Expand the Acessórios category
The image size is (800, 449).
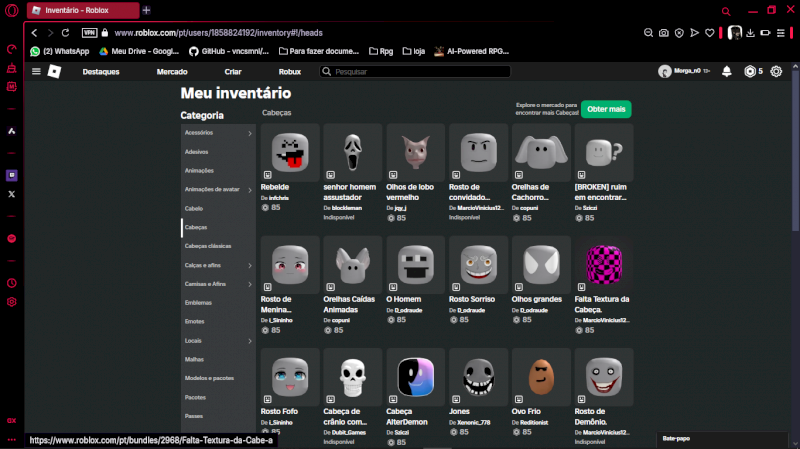pyautogui.click(x=250, y=133)
